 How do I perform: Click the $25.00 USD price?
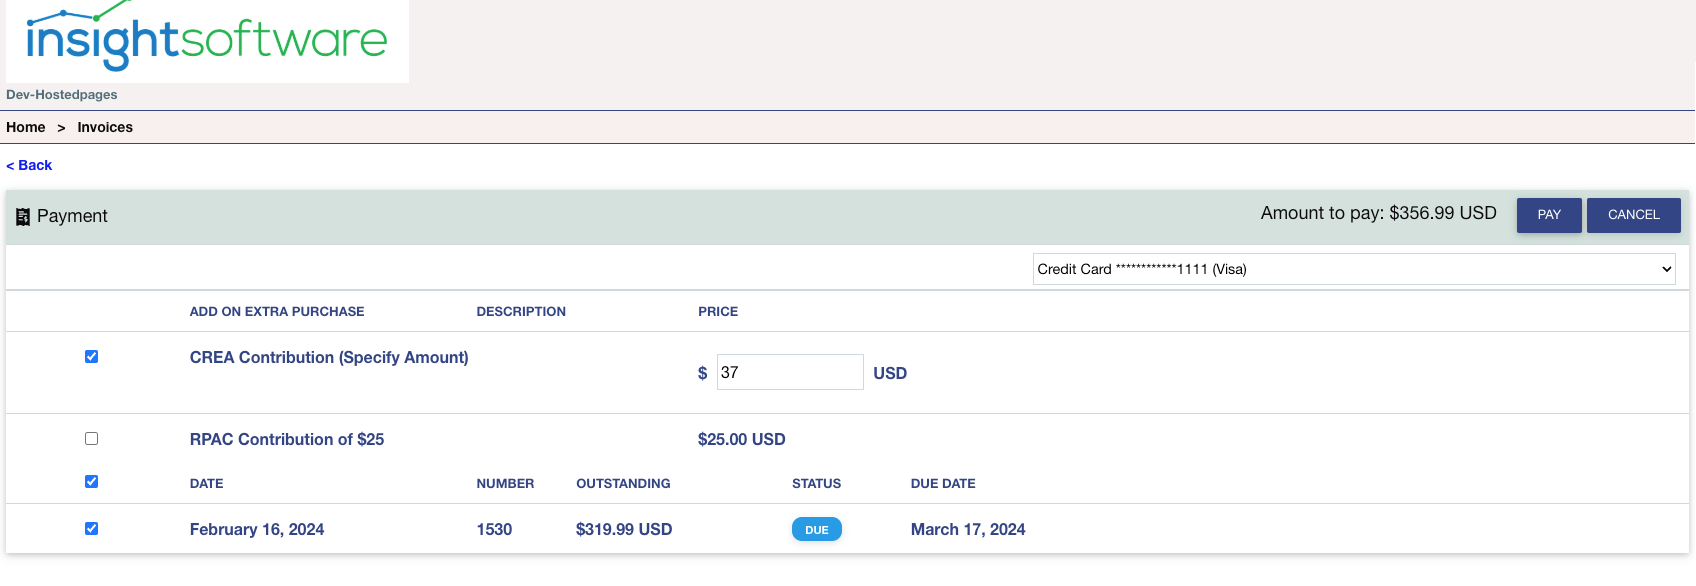[742, 440]
